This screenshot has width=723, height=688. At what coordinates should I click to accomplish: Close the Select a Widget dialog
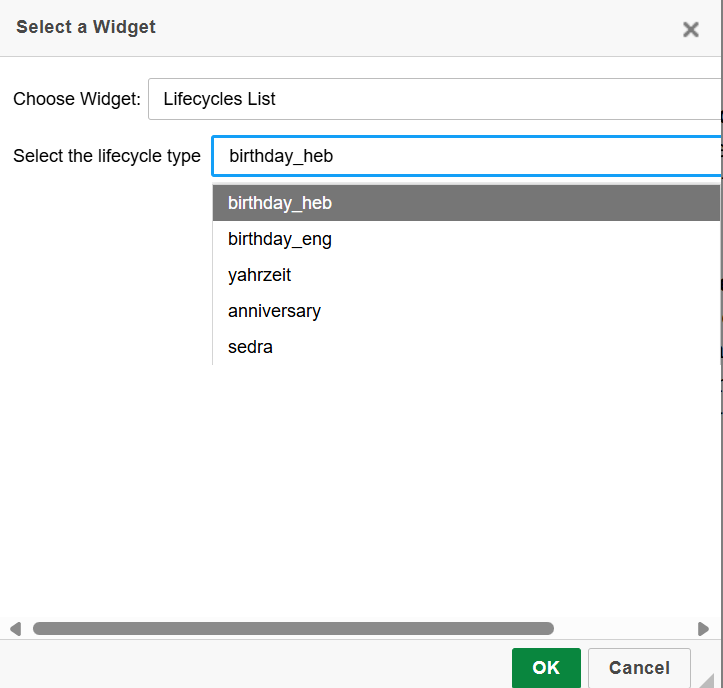click(x=690, y=29)
